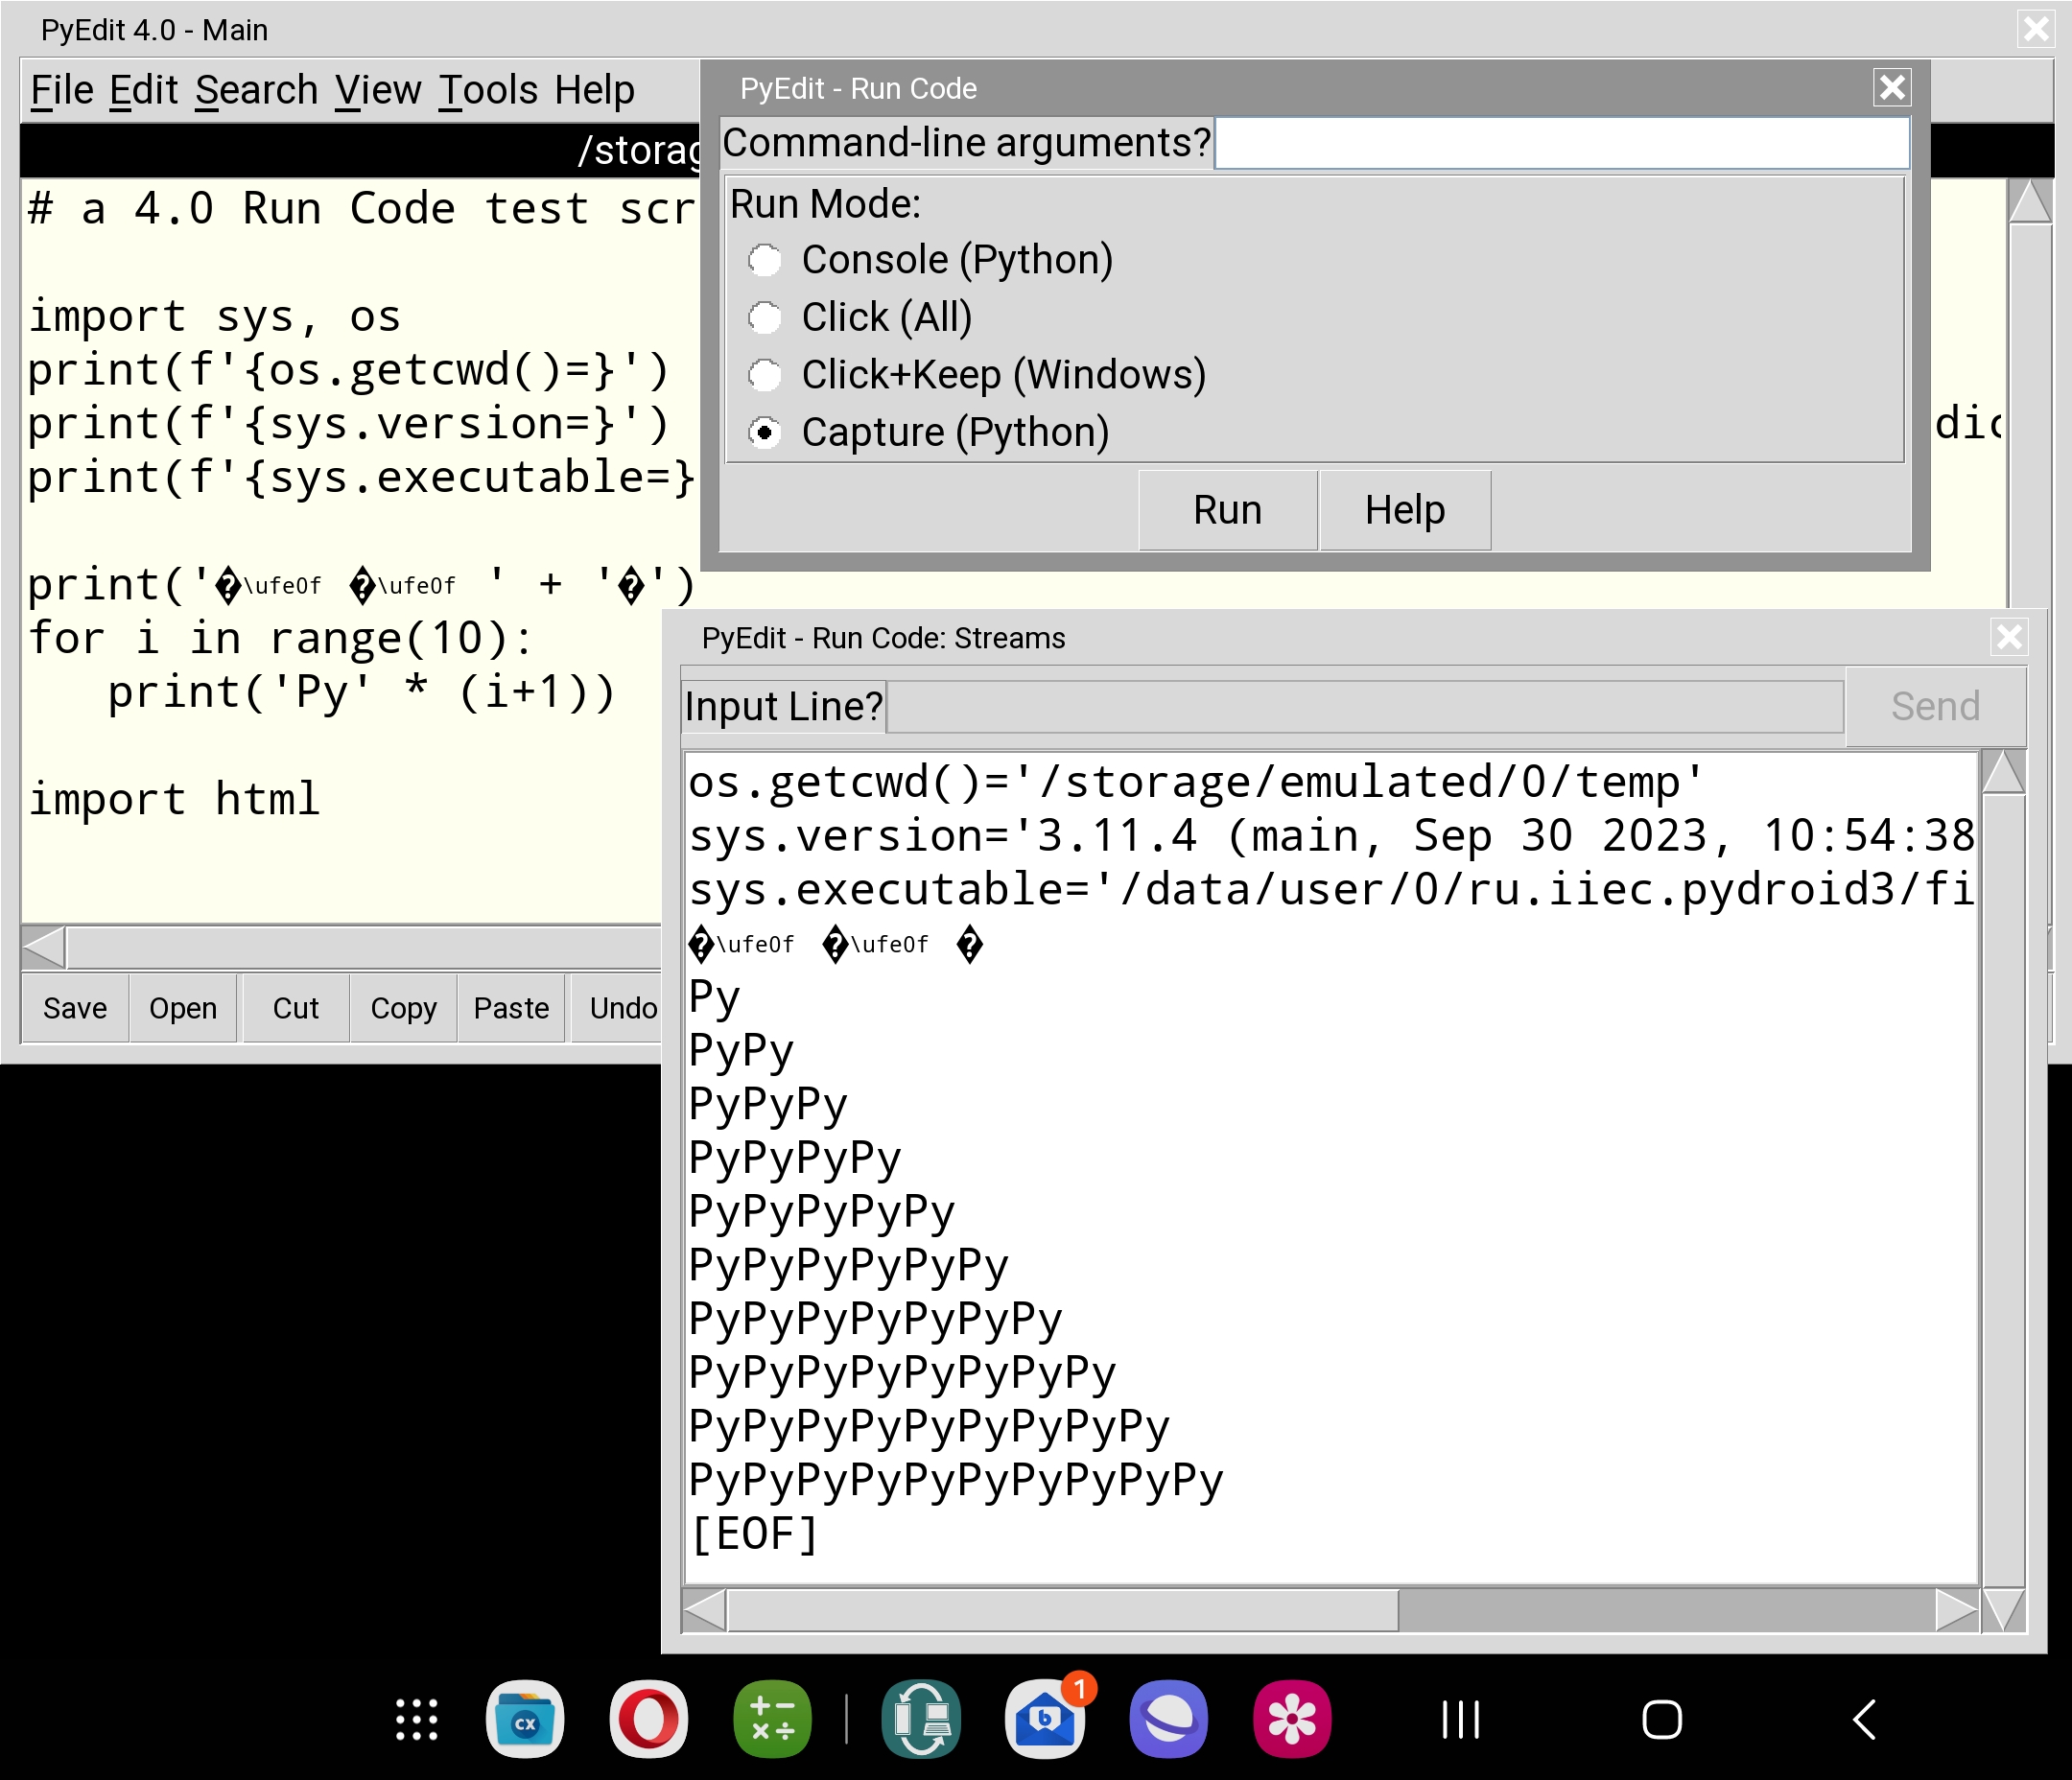Open the Android app drawer grid icon
Image resolution: width=2072 pixels, height=1780 pixels.
(416, 1720)
